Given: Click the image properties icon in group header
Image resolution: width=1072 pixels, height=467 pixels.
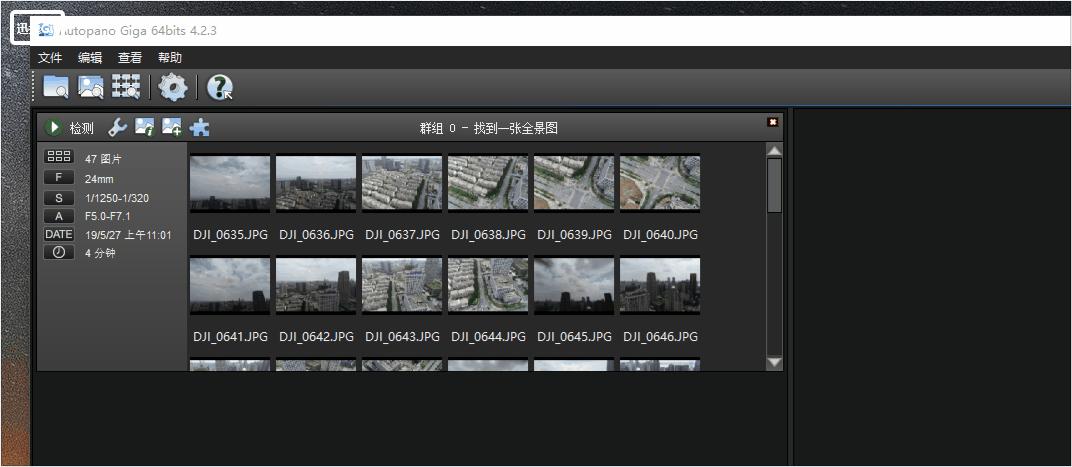Looking at the screenshot, I should pos(144,127).
